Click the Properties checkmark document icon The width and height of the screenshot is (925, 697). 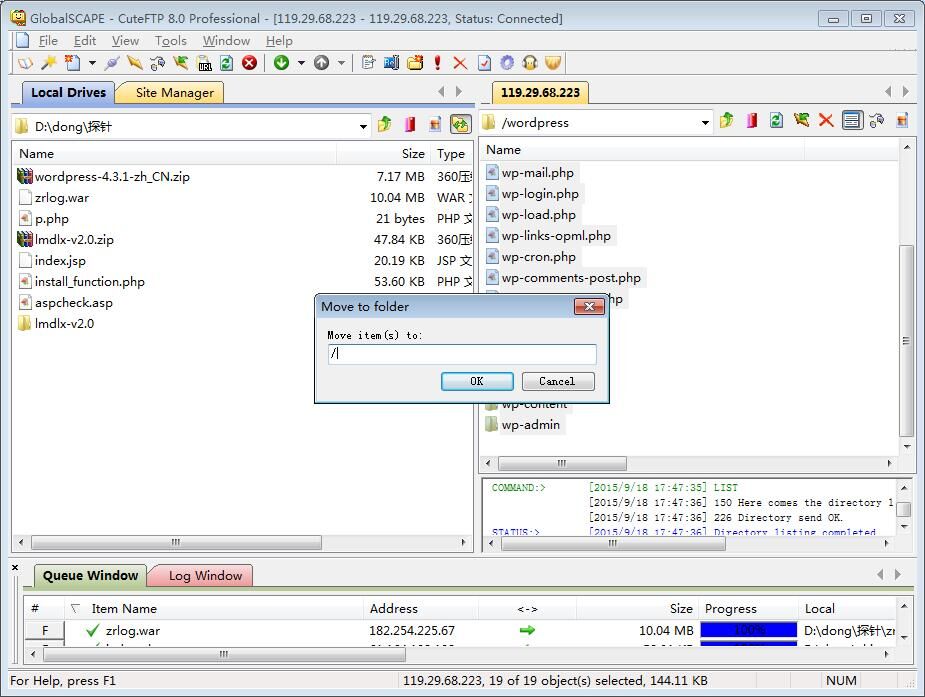click(484, 63)
